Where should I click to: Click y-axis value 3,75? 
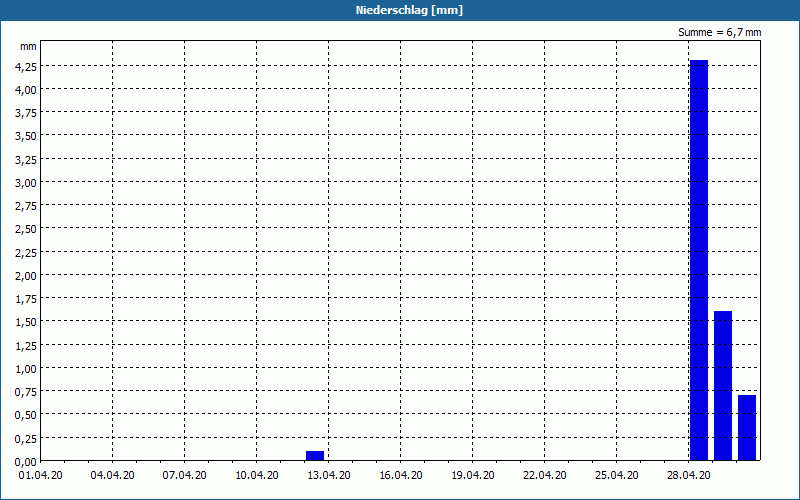point(26,113)
